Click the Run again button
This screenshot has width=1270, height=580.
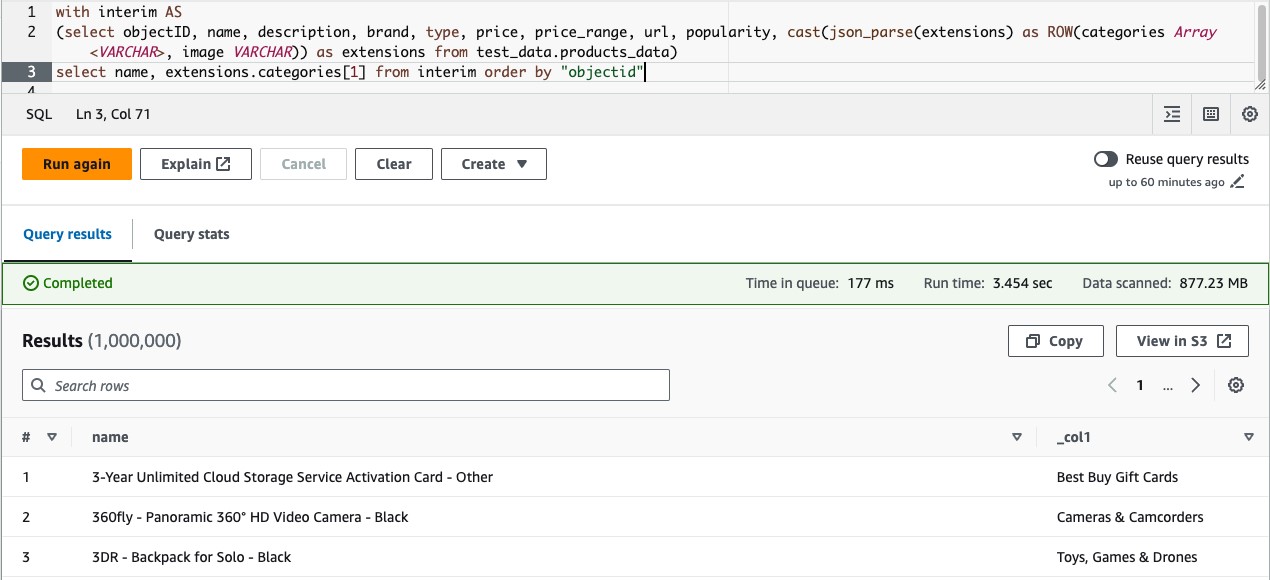(76, 163)
